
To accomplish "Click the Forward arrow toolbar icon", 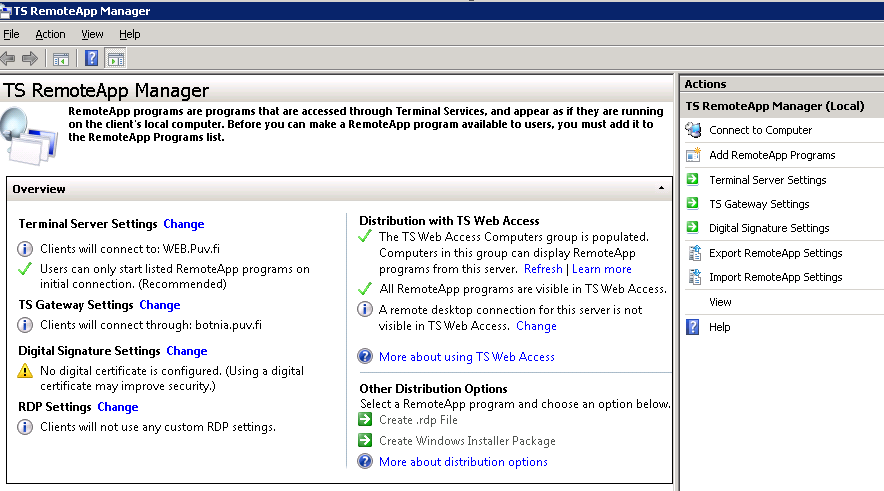I will (x=30, y=58).
